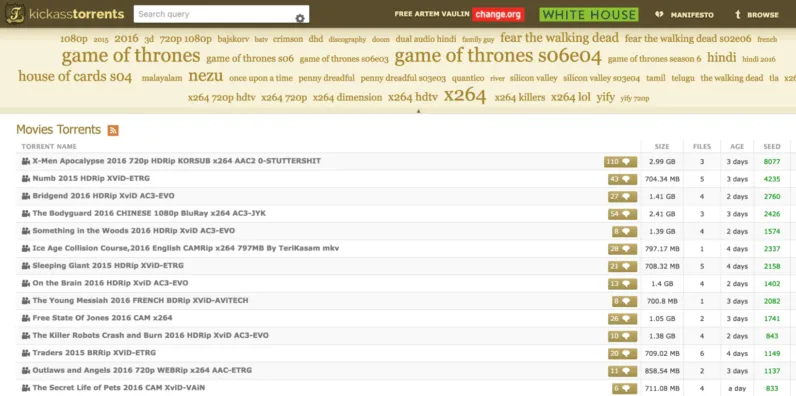796x396 pixels.
Task: Select the 'once upon a time' tag
Action: pyautogui.click(x=261, y=78)
